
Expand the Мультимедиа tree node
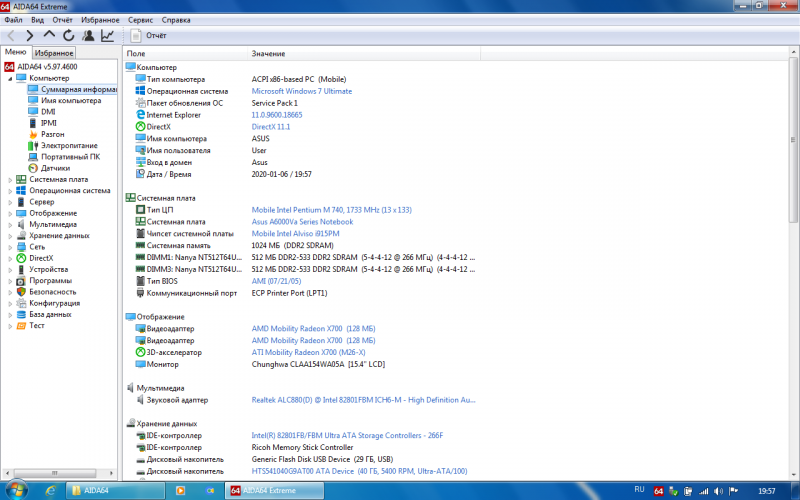10,224
